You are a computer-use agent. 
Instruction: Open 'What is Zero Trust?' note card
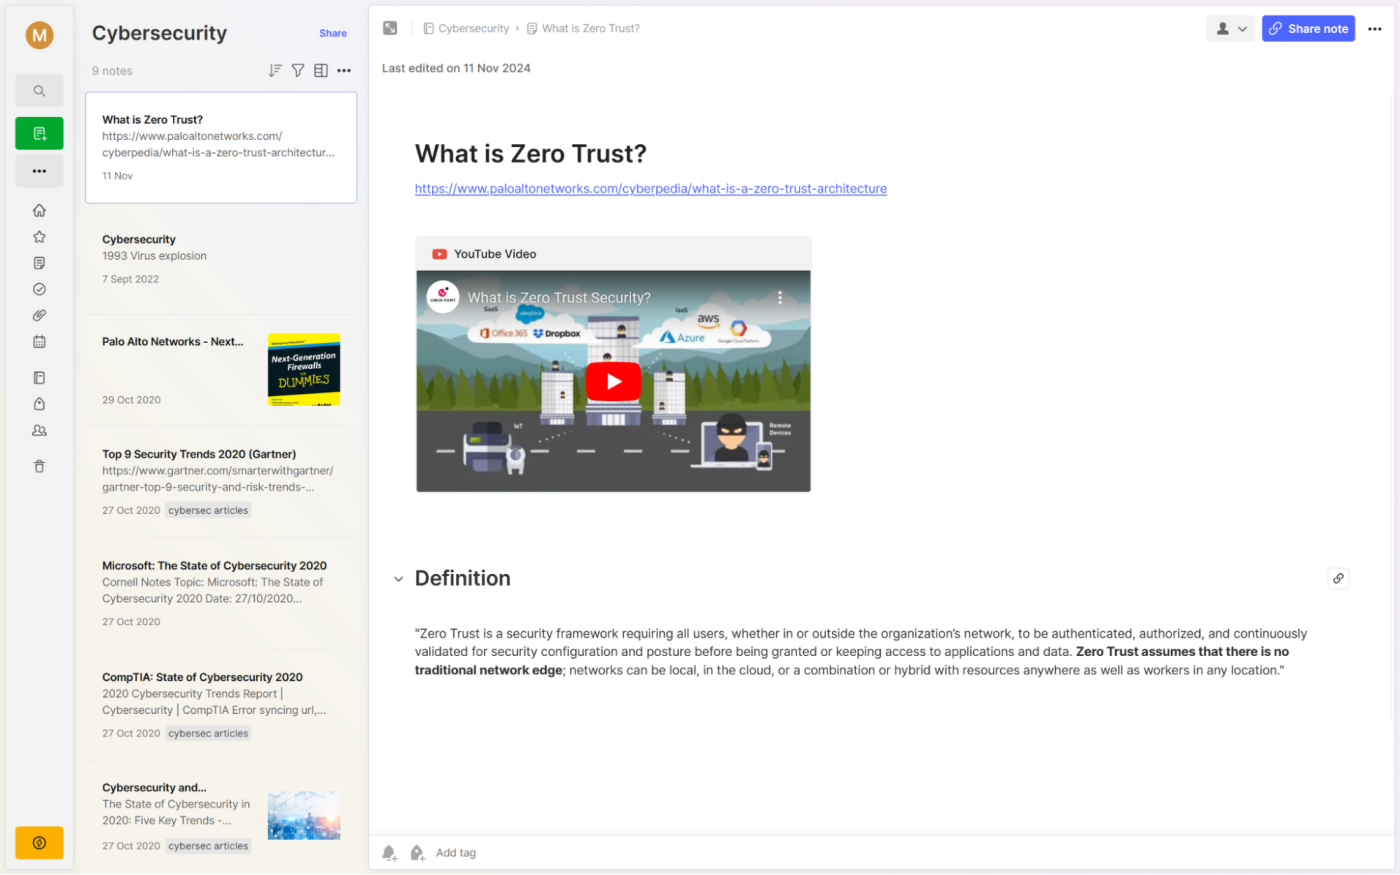(x=221, y=148)
